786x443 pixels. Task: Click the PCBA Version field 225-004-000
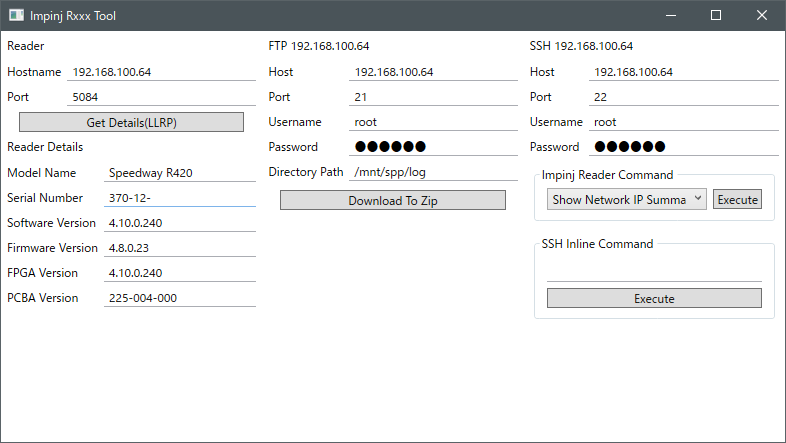coord(180,298)
